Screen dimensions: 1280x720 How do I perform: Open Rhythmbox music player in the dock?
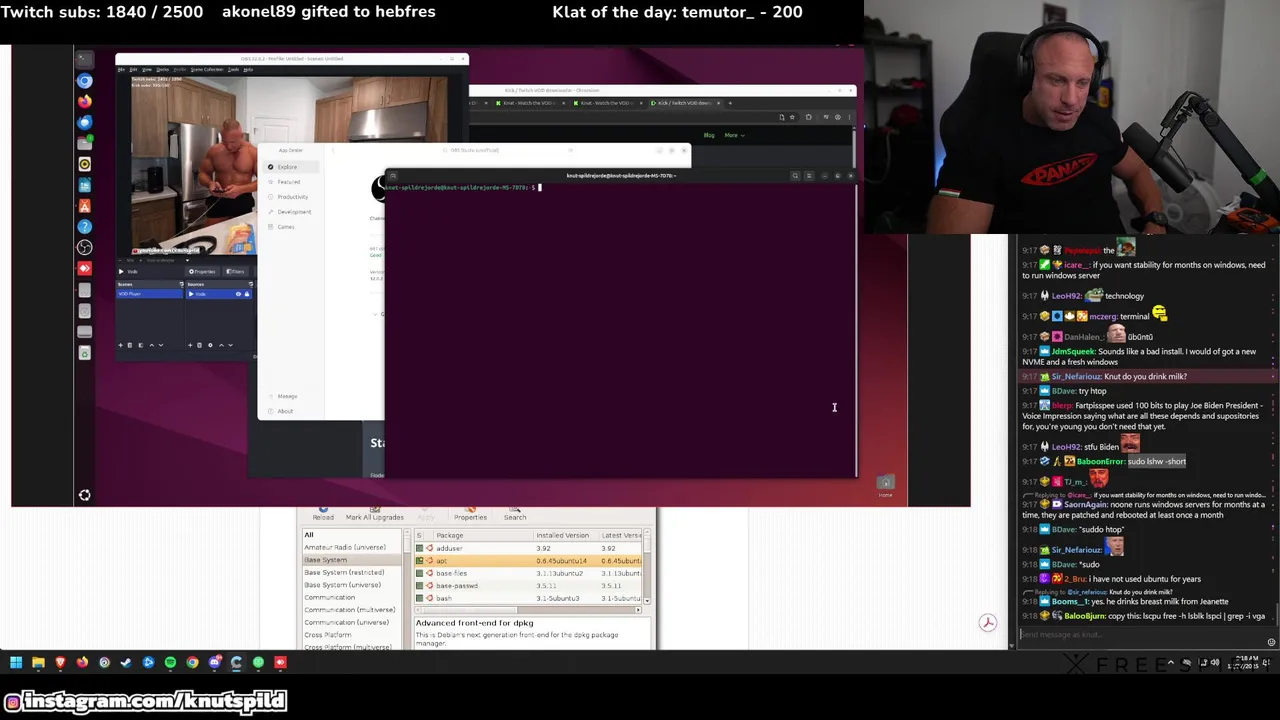pyautogui.click(x=85, y=164)
